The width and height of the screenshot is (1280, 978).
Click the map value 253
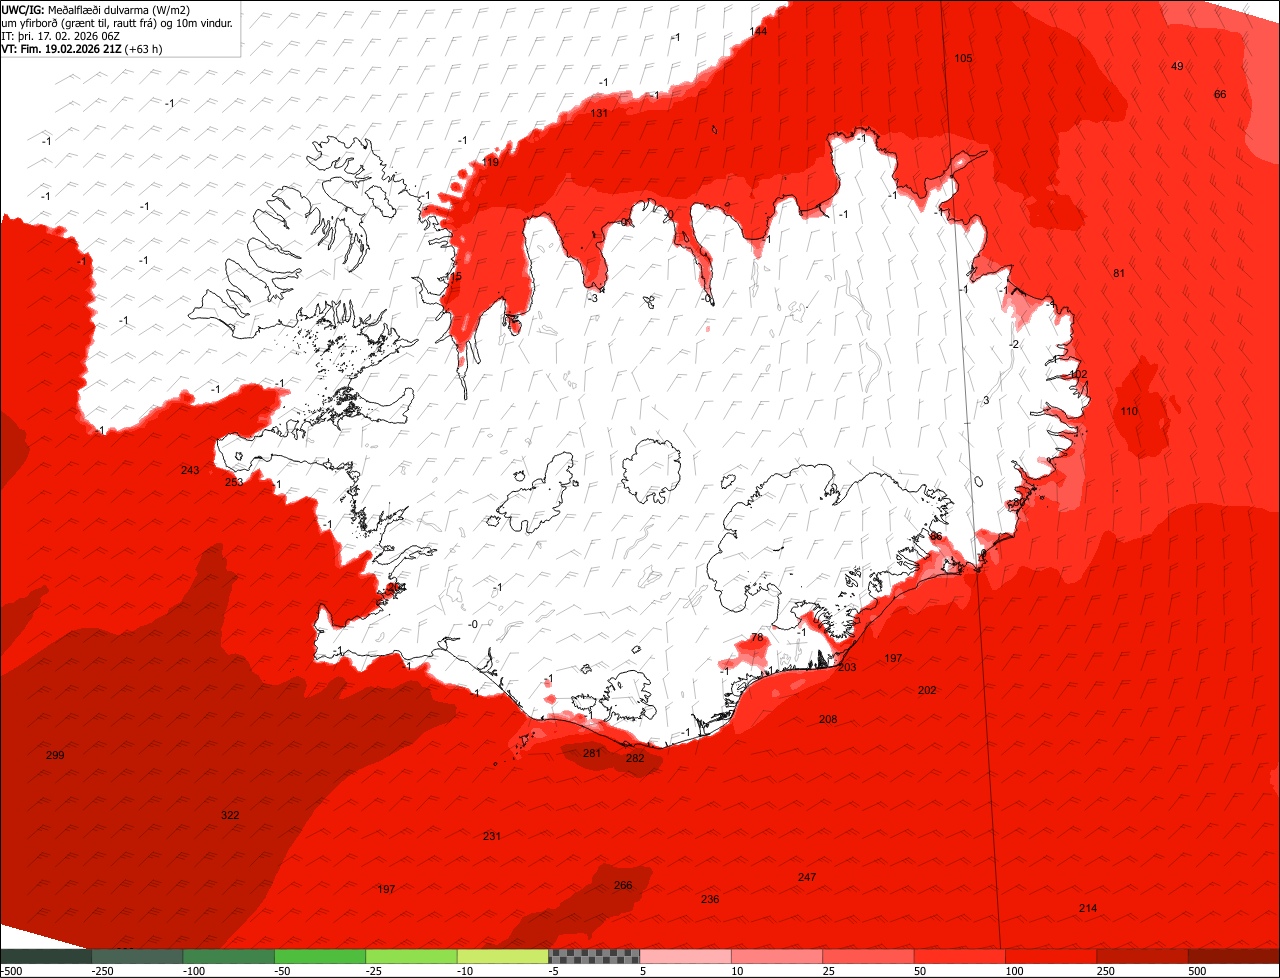(234, 483)
